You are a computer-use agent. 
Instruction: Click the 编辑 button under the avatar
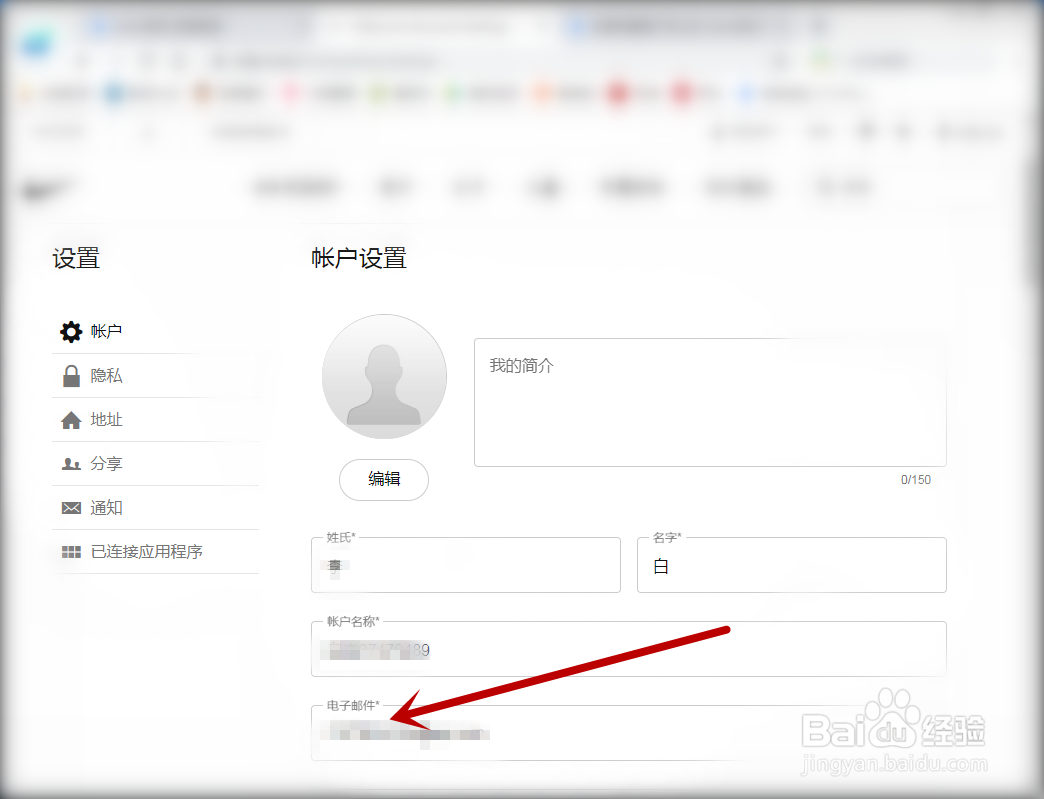point(384,480)
